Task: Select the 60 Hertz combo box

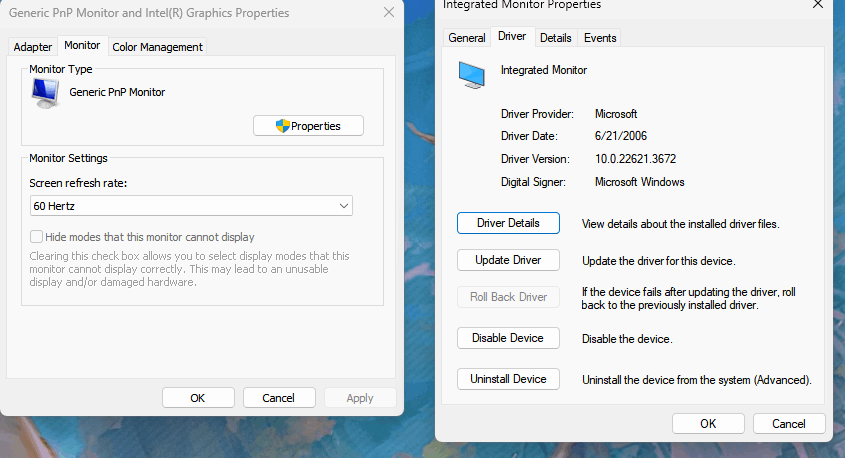Action: pos(191,206)
